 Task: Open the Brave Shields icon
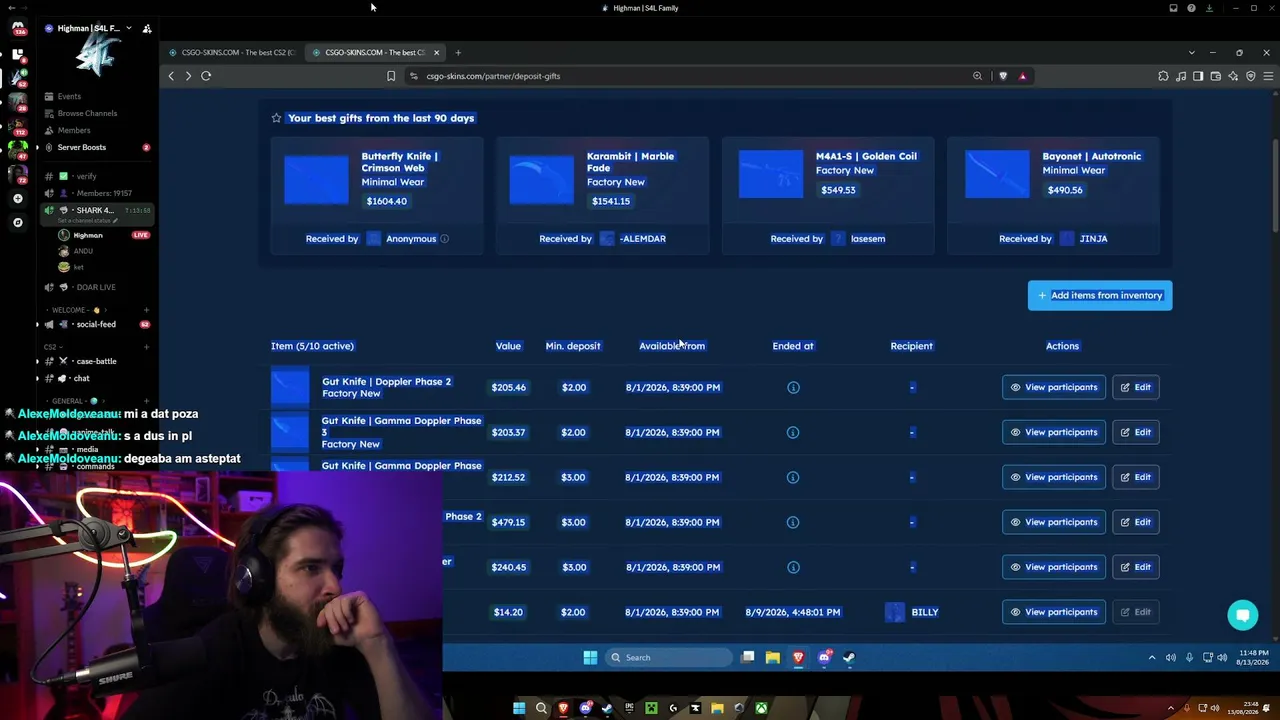[1003, 76]
